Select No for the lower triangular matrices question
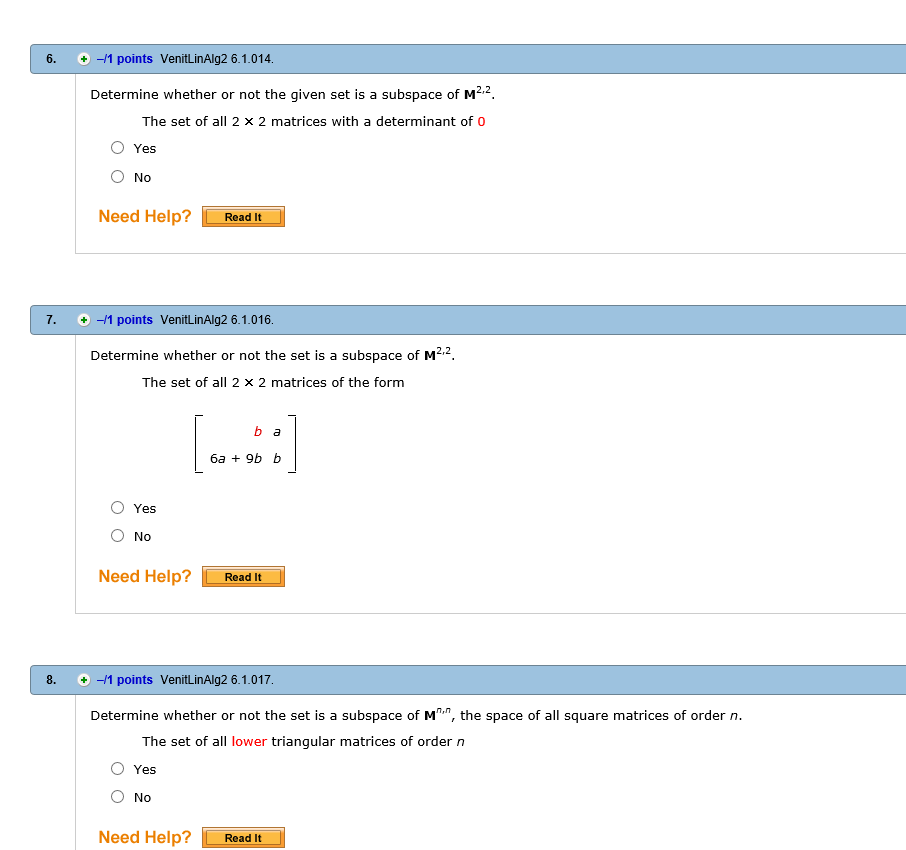The height and width of the screenshot is (850, 906). 117,796
